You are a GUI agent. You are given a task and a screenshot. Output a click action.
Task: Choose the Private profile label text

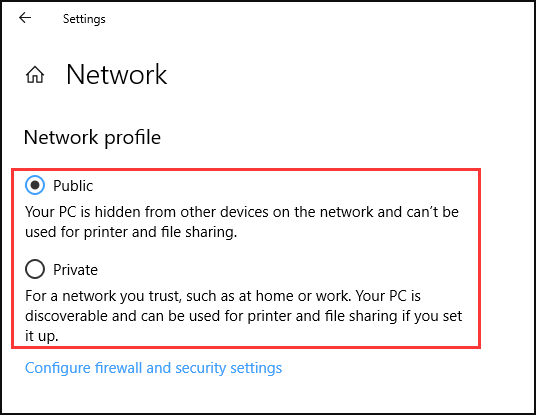point(75,270)
